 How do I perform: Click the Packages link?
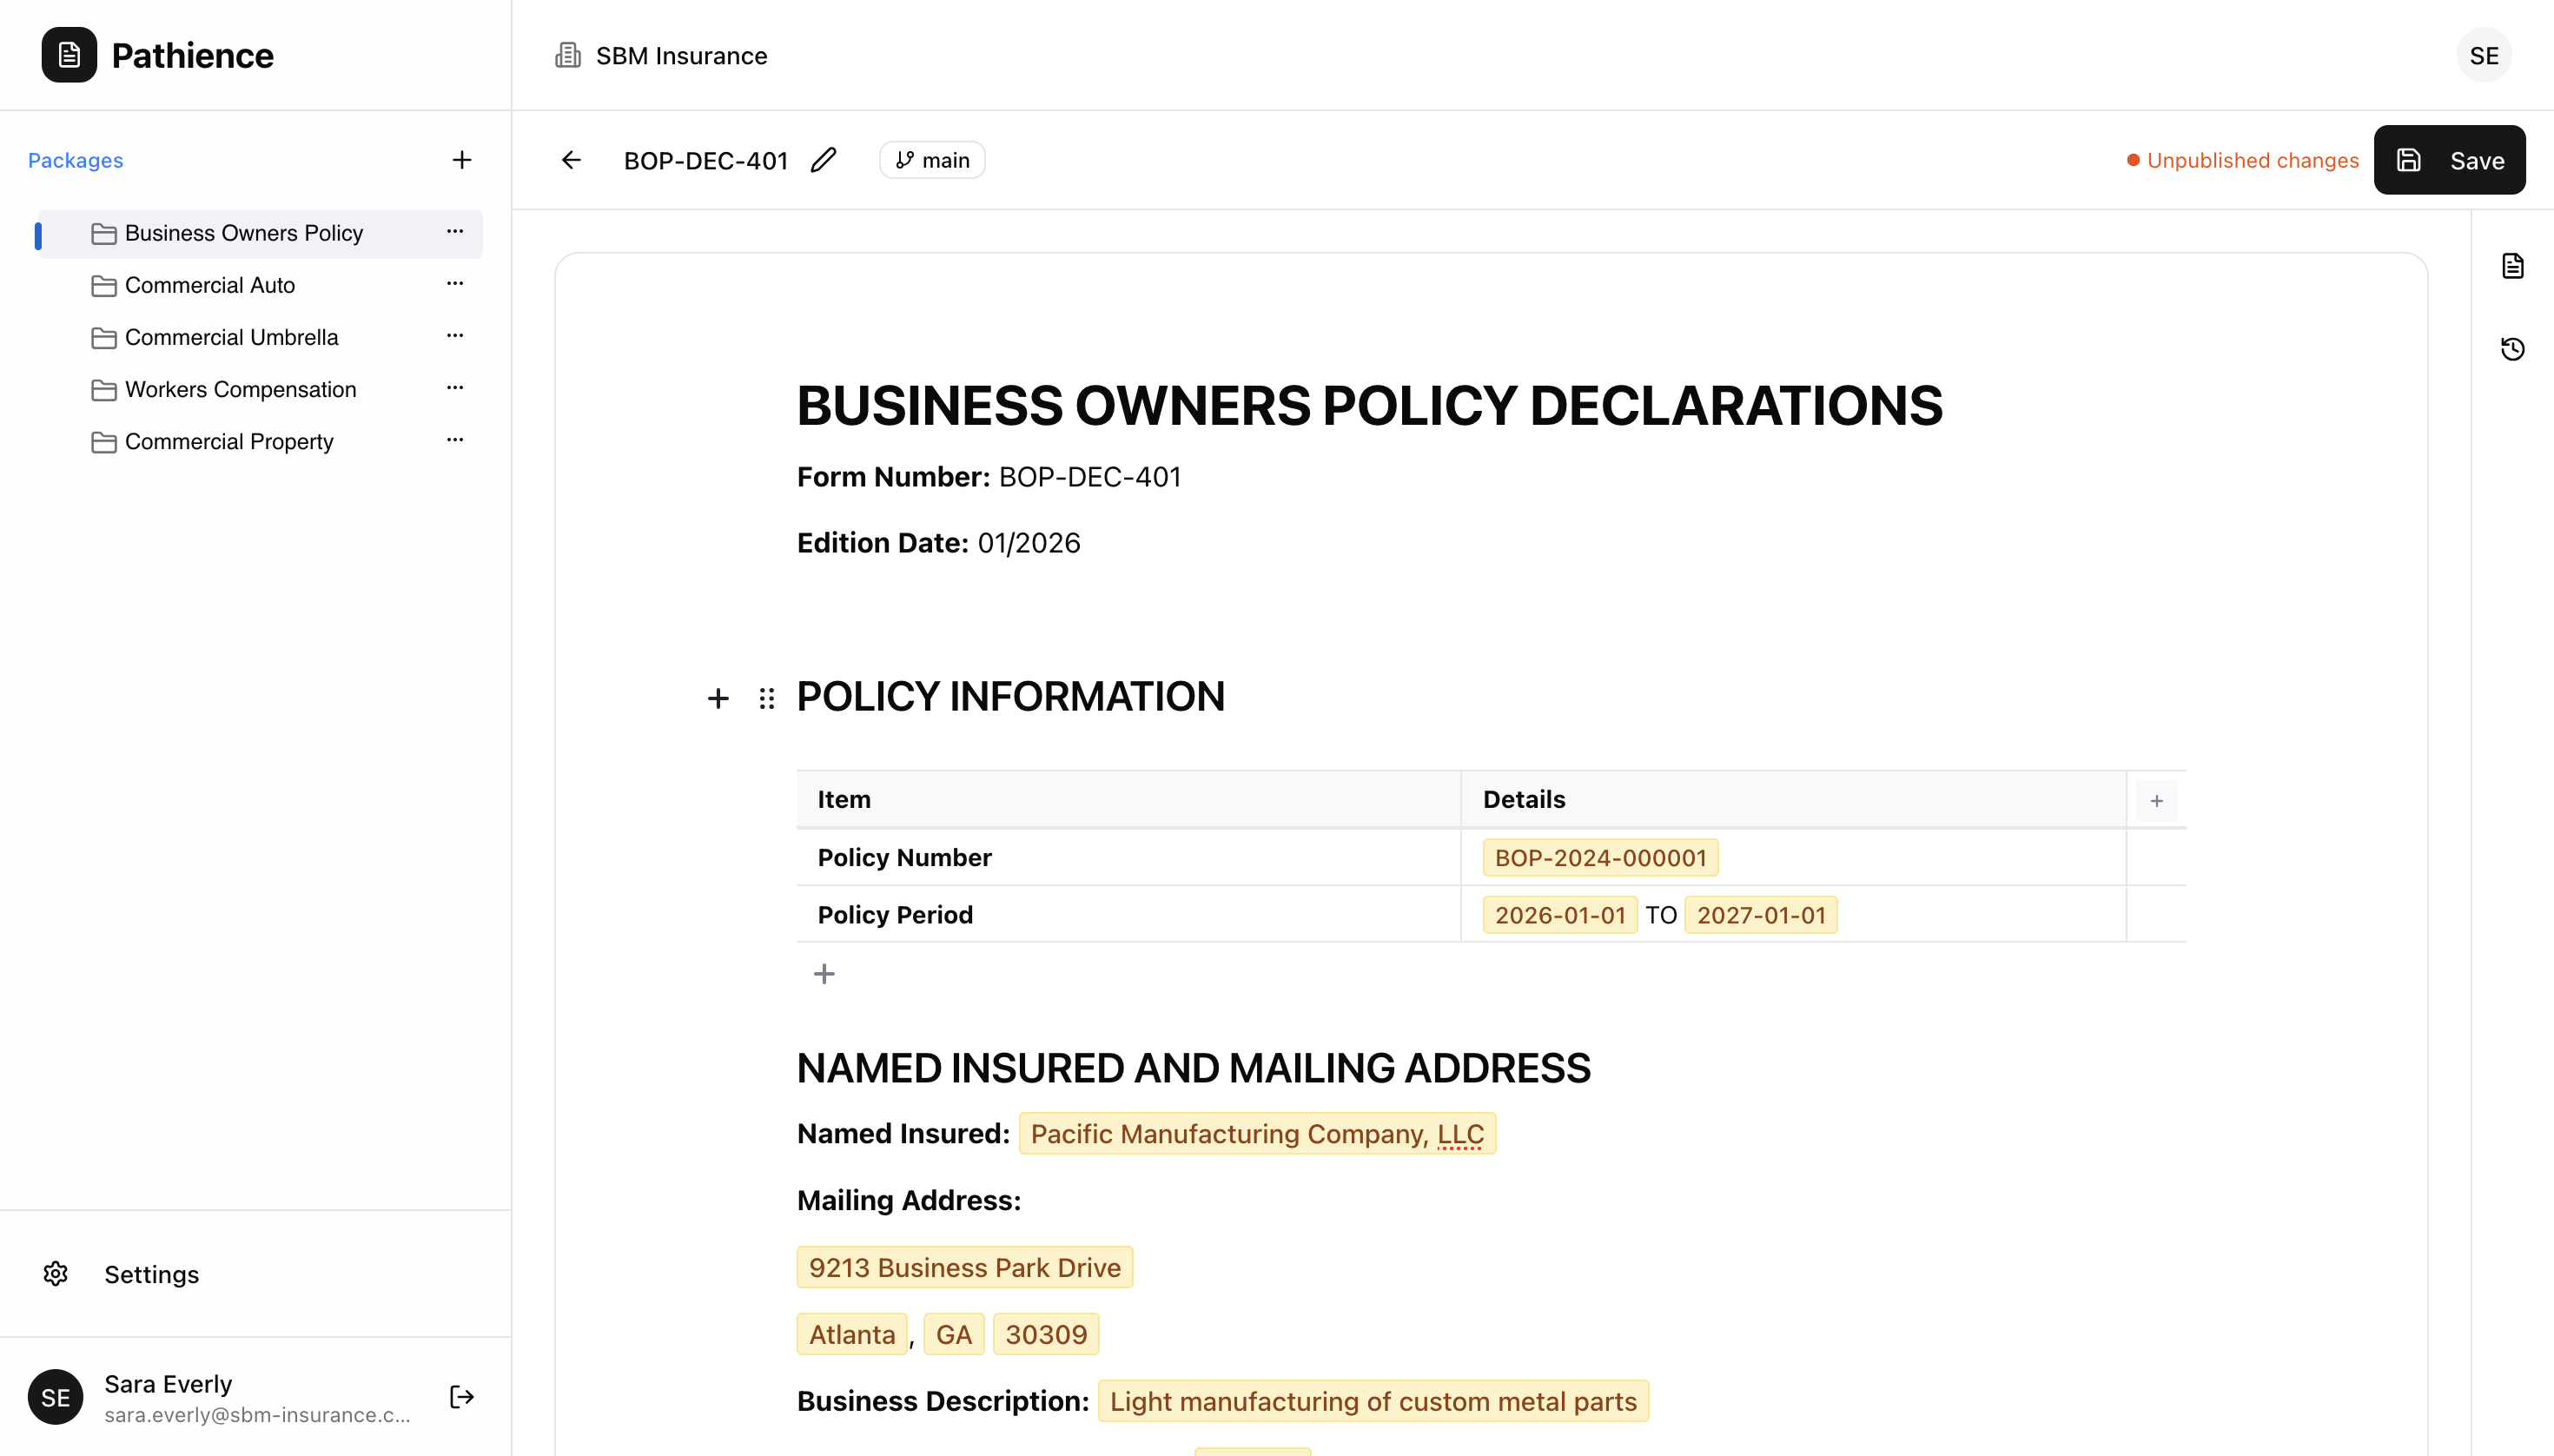coord(75,159)
